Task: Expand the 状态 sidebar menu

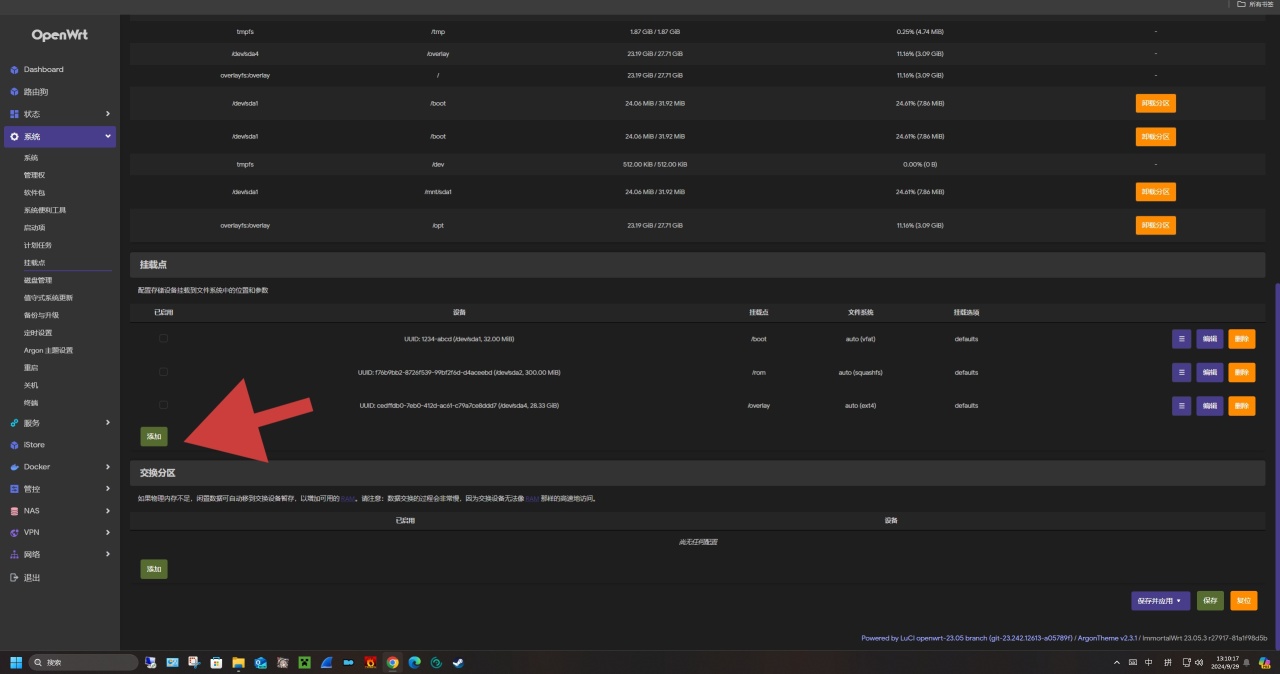Action: click(107, 114)
